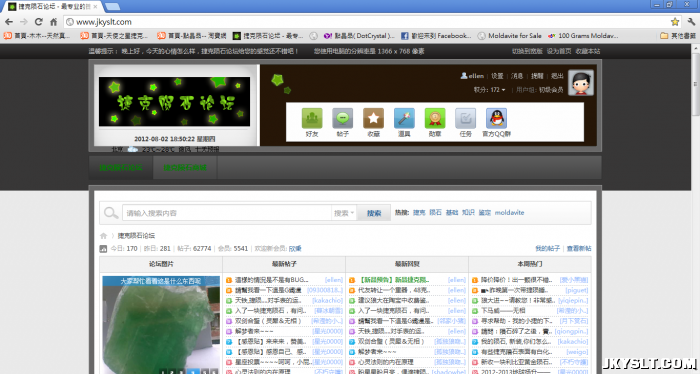This screenshot has width=700, height=374.
Task: Click the browser forward arrow
Action: coord(24,21)
